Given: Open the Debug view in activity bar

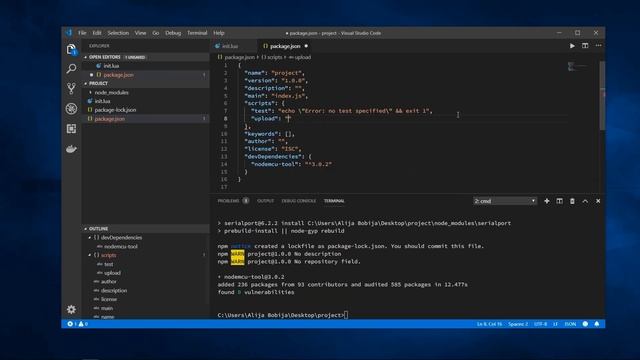Looking at the screenshot, I should 71,109.
